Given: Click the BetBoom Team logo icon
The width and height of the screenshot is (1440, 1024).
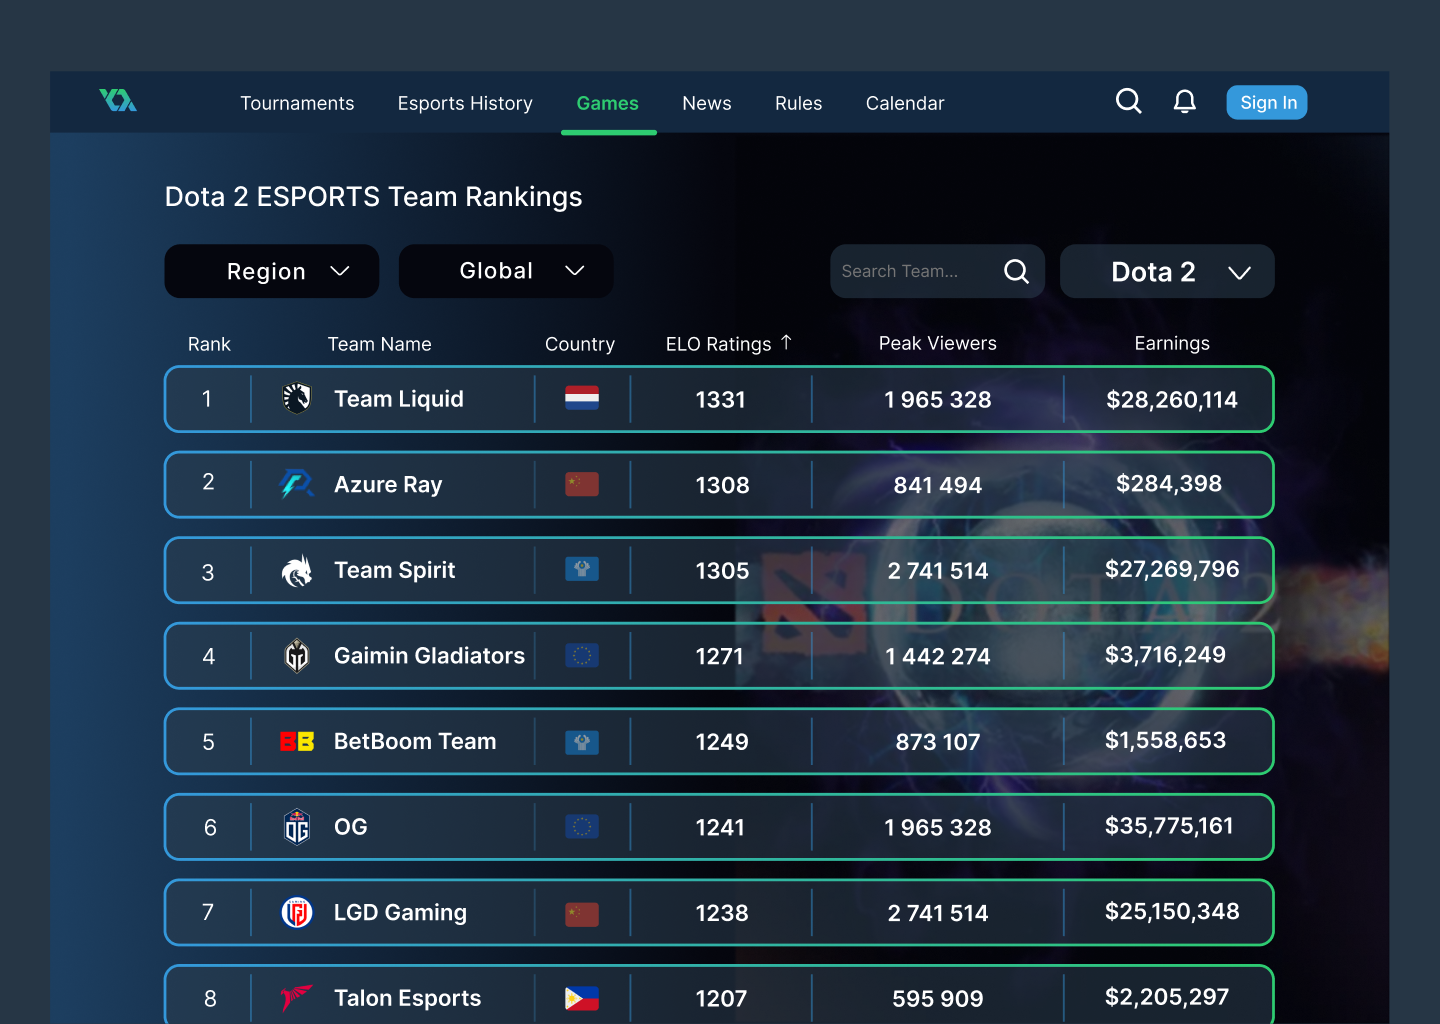Looking at the screenshot, I should [297, 741].
